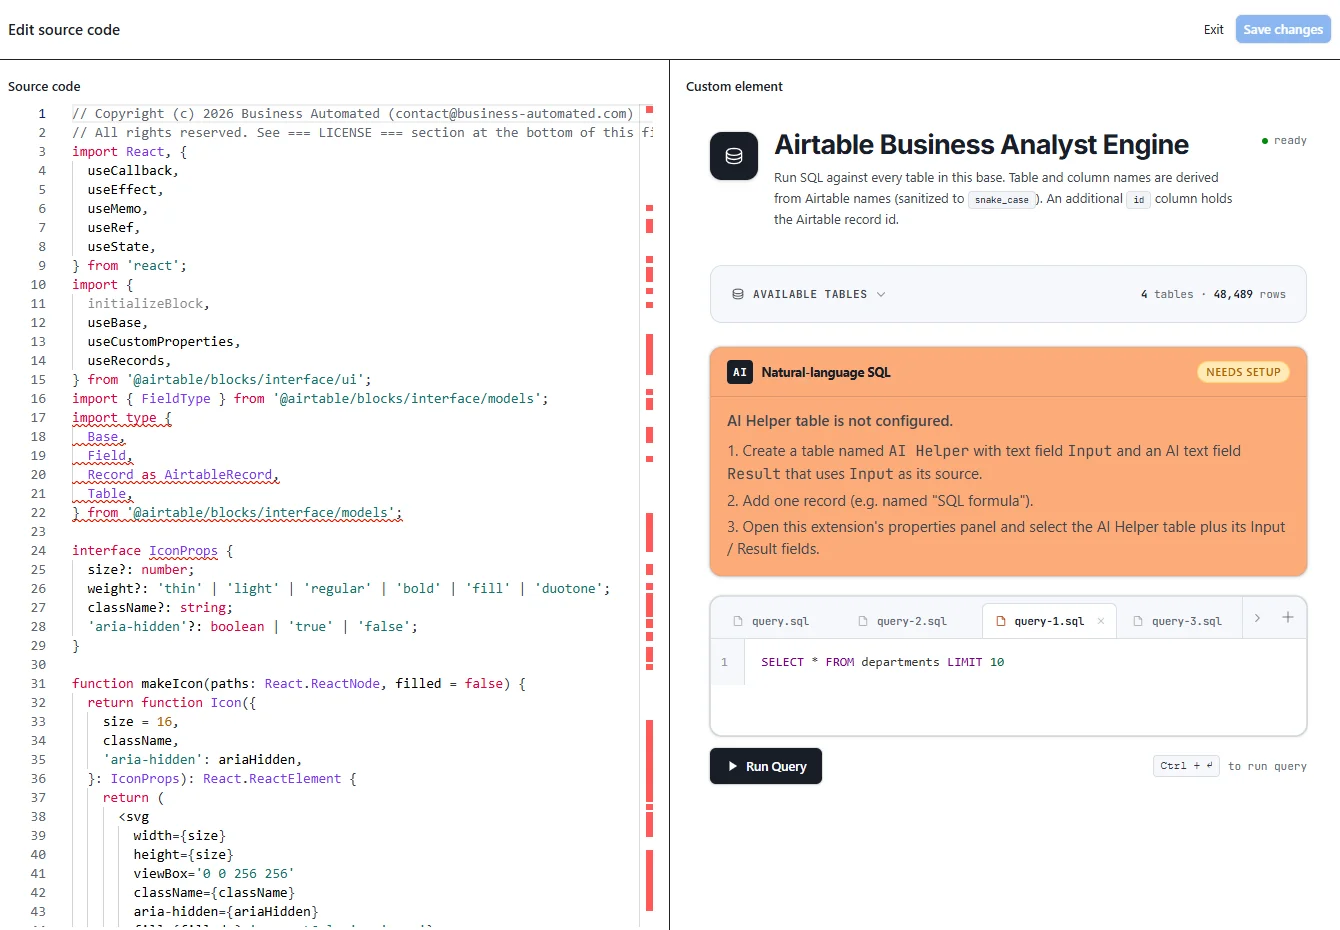Click the database icon beside Available Tables
The width and height of the screenshot is (1340, 930).
pos(738,294)
